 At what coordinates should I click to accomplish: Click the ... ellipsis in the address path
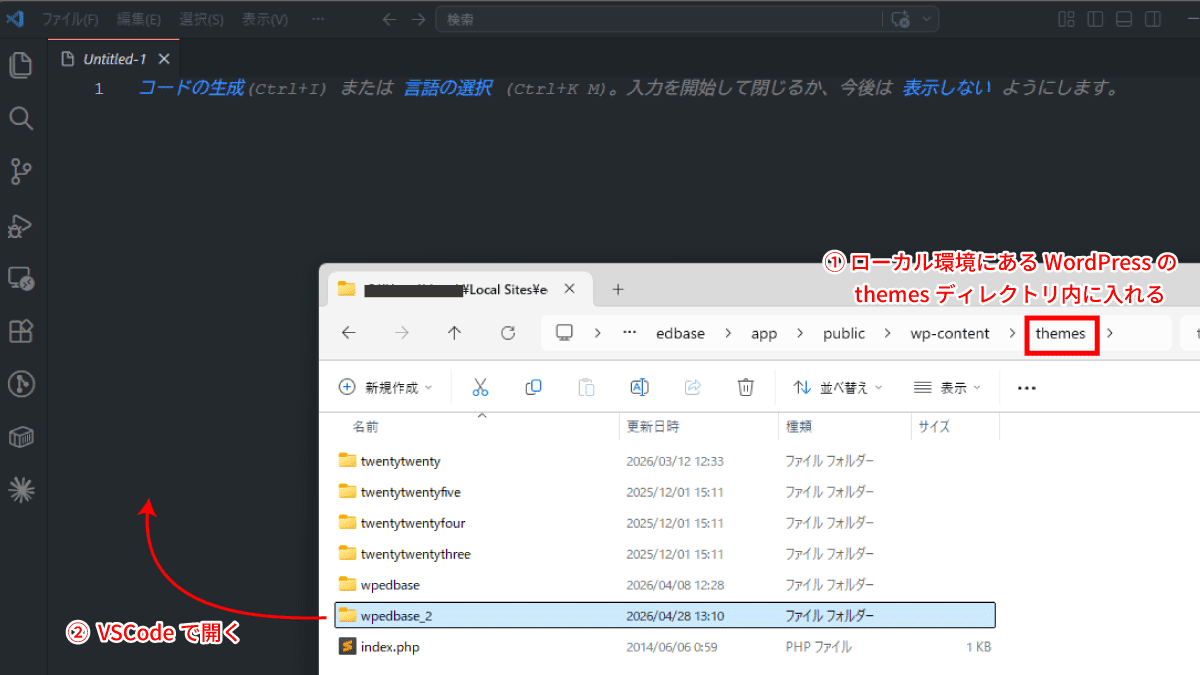[629, 333]
